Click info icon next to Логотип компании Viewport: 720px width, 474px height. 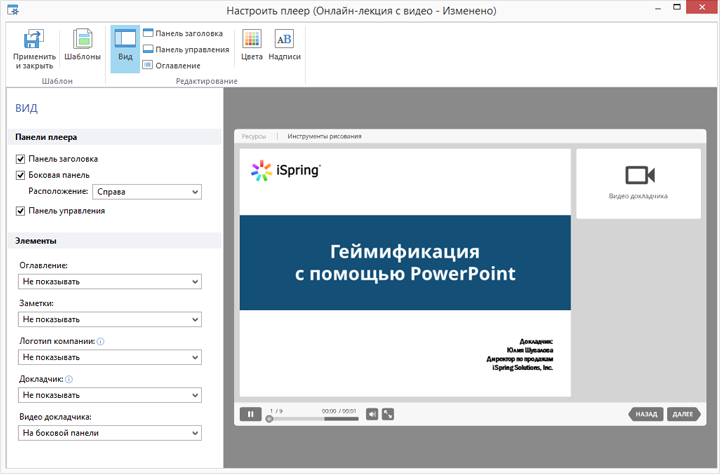pos(101,341)
